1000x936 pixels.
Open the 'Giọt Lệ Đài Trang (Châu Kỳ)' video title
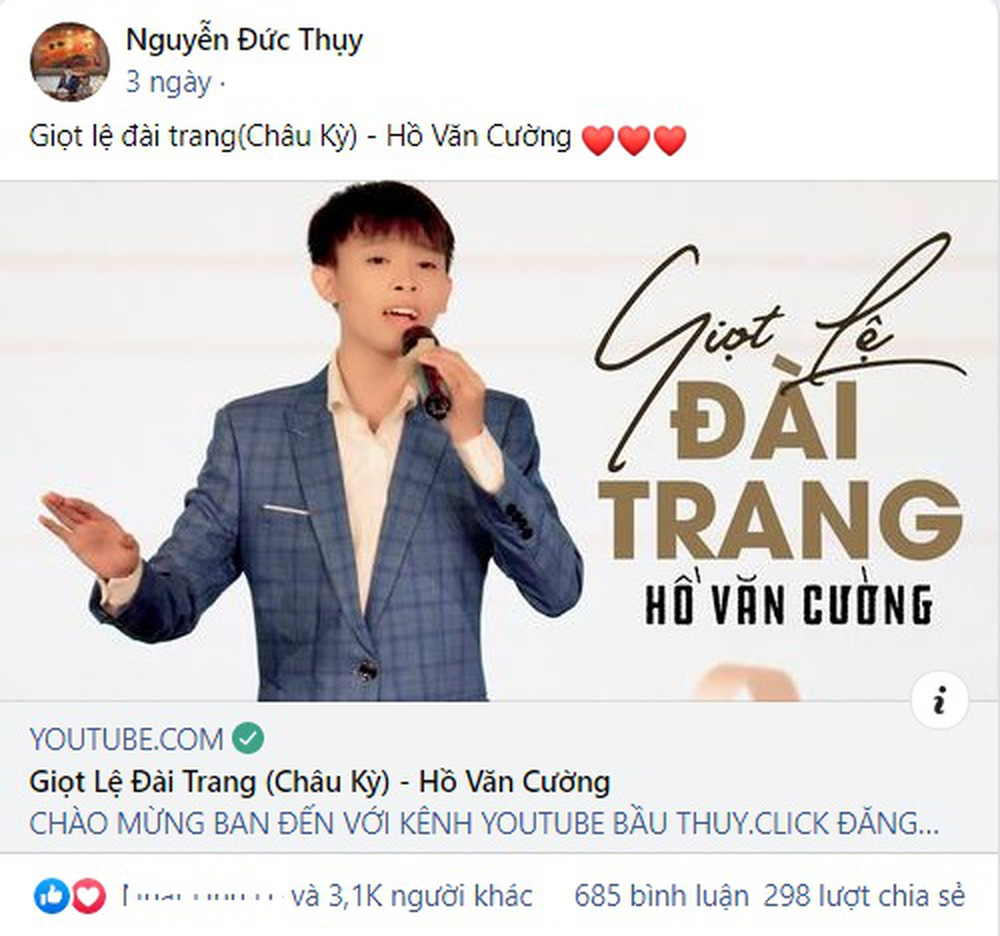[x=320, y=782]
